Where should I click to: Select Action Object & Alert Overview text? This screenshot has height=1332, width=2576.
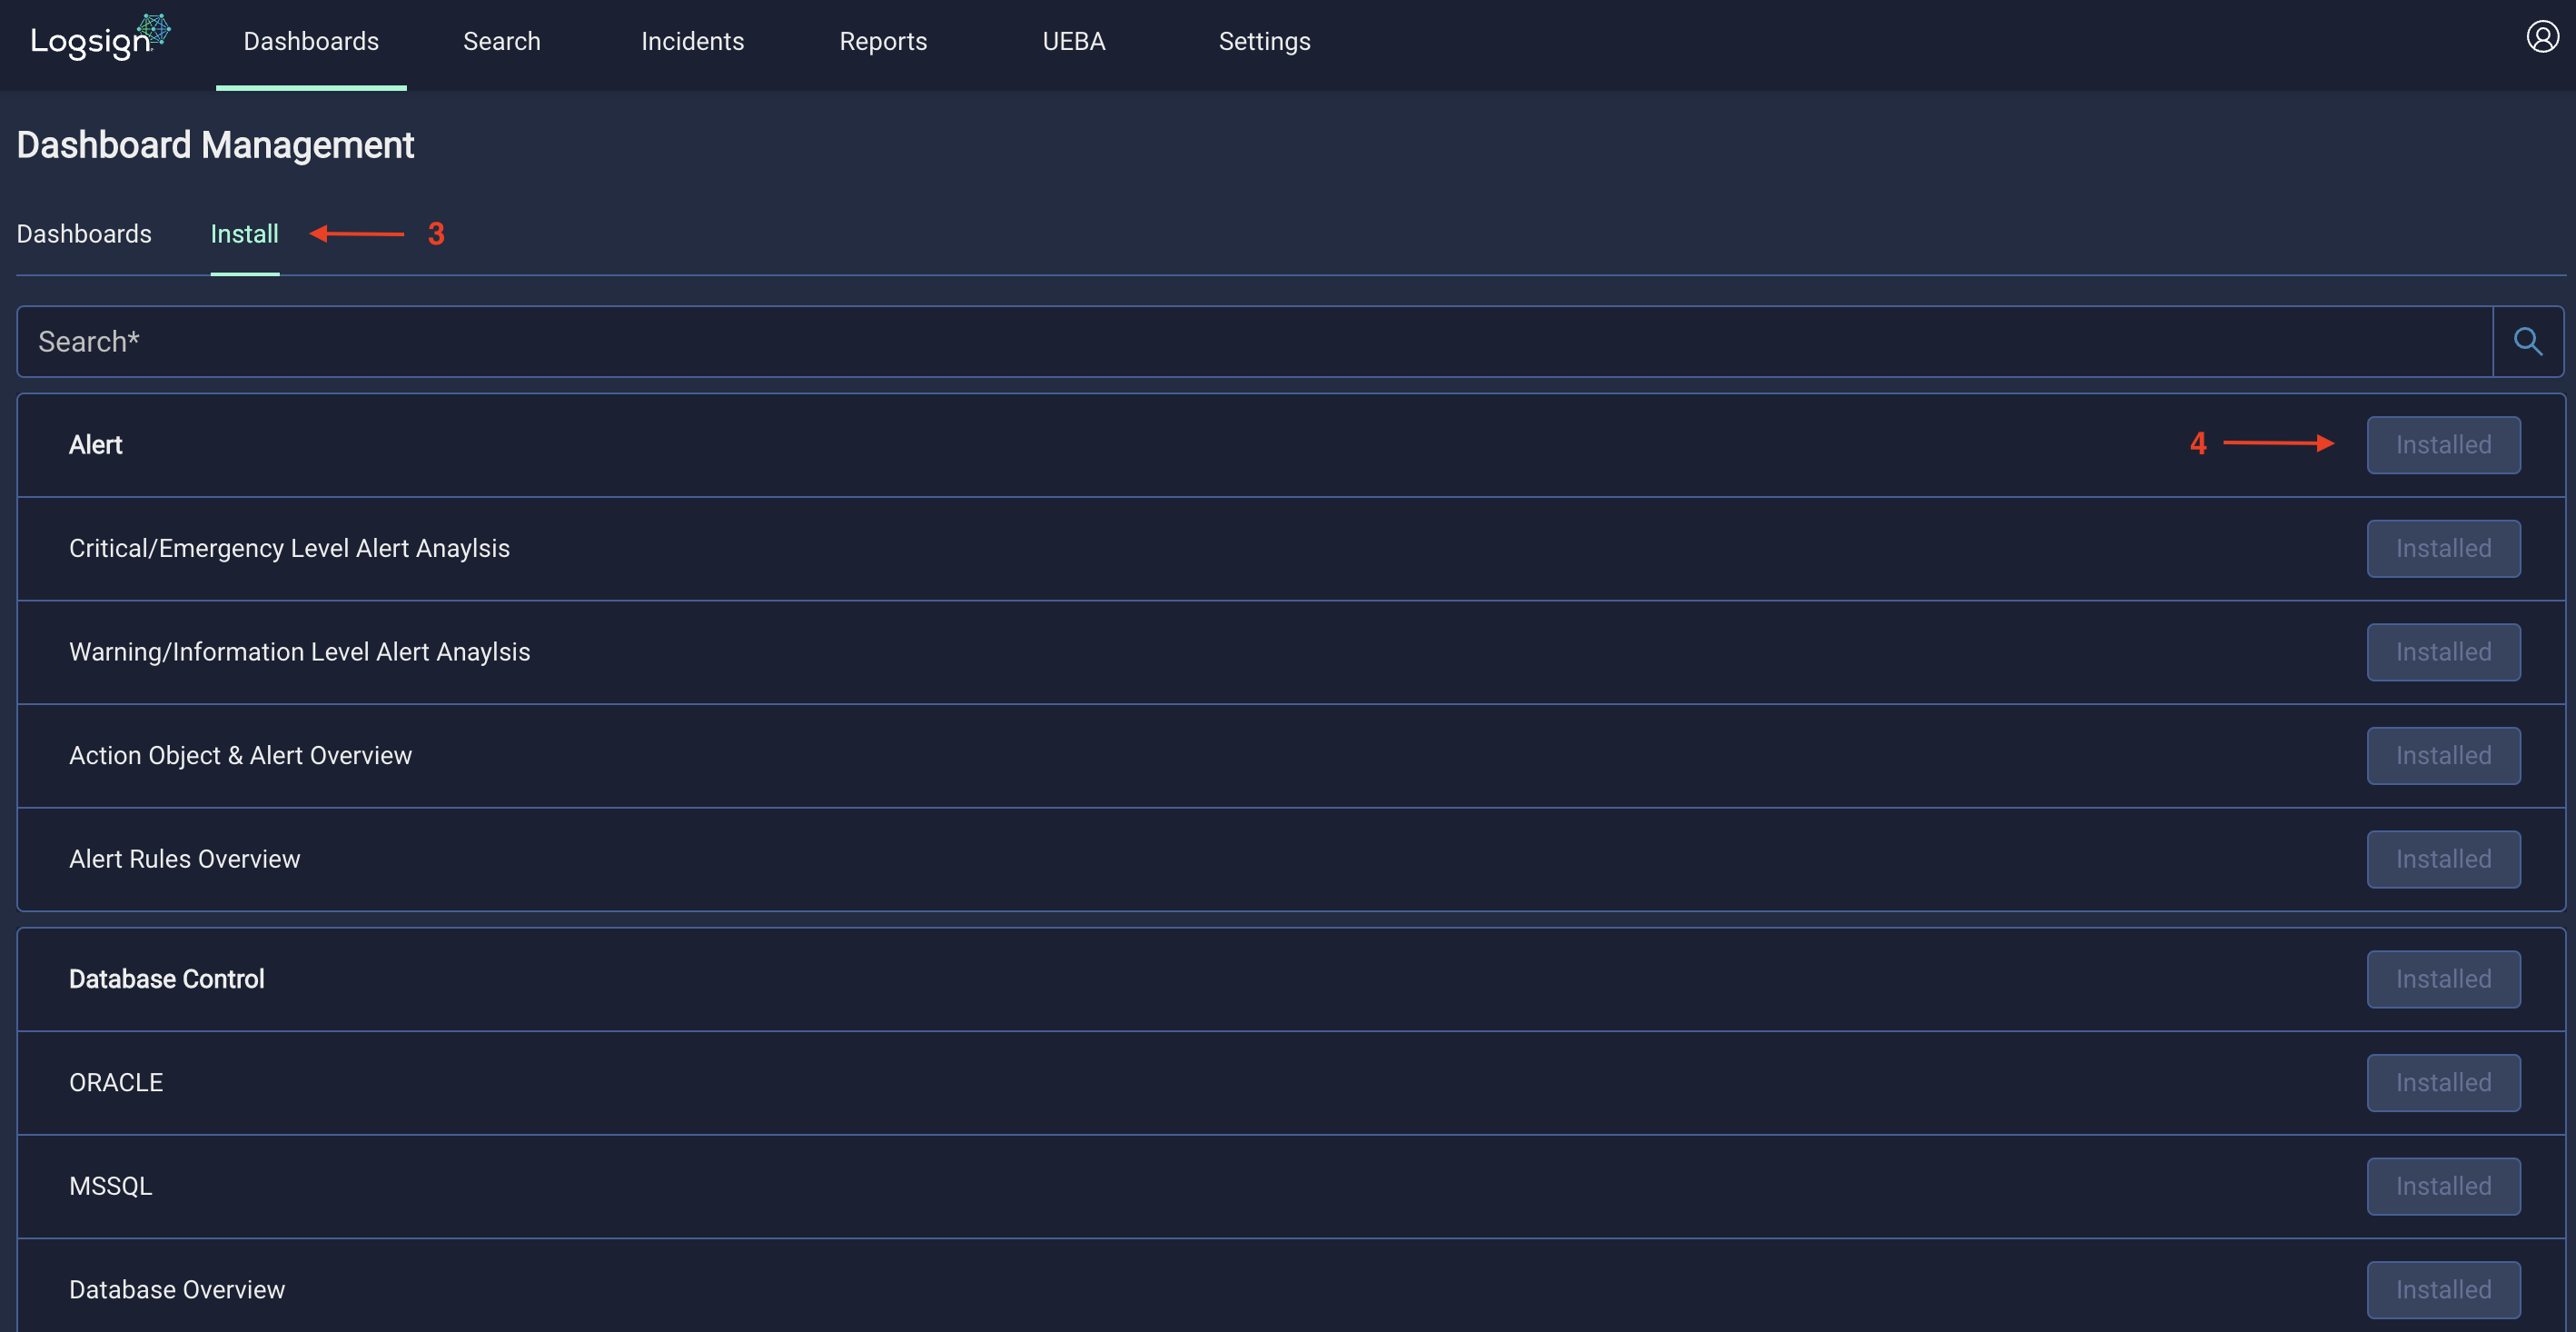(240, 756)
